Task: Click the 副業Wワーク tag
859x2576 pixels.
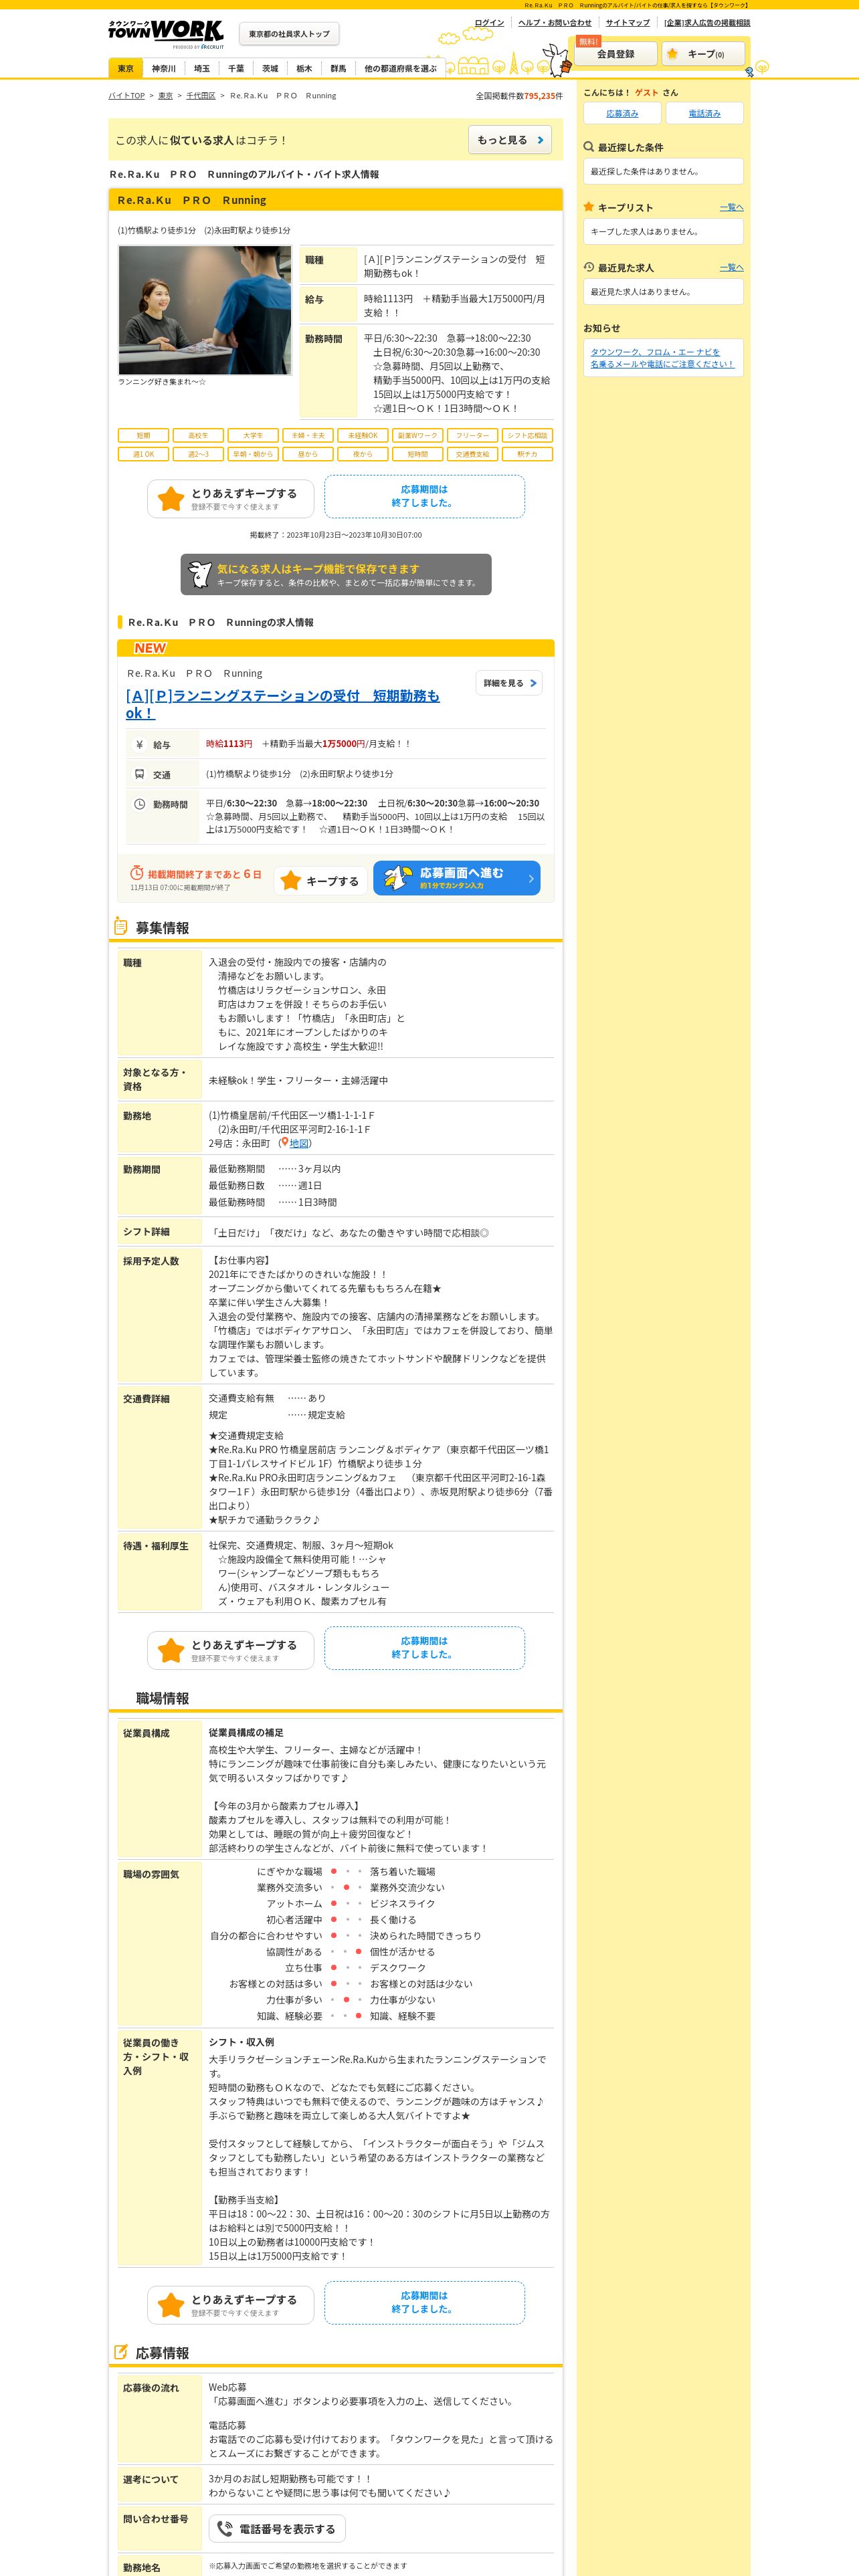Action: [x=417, y=436]
